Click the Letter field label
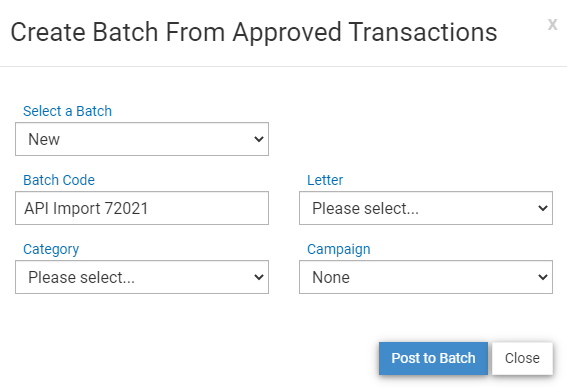 coord(325,180)
